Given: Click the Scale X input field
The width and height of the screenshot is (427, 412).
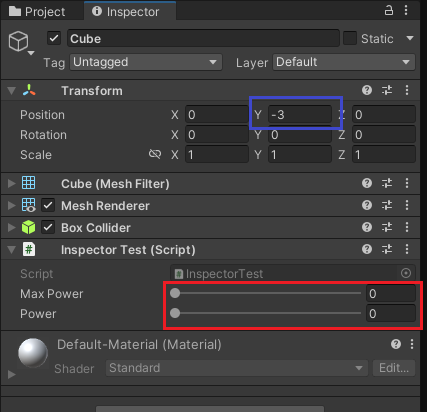Looking at the screenshot, I should point(217,155).
